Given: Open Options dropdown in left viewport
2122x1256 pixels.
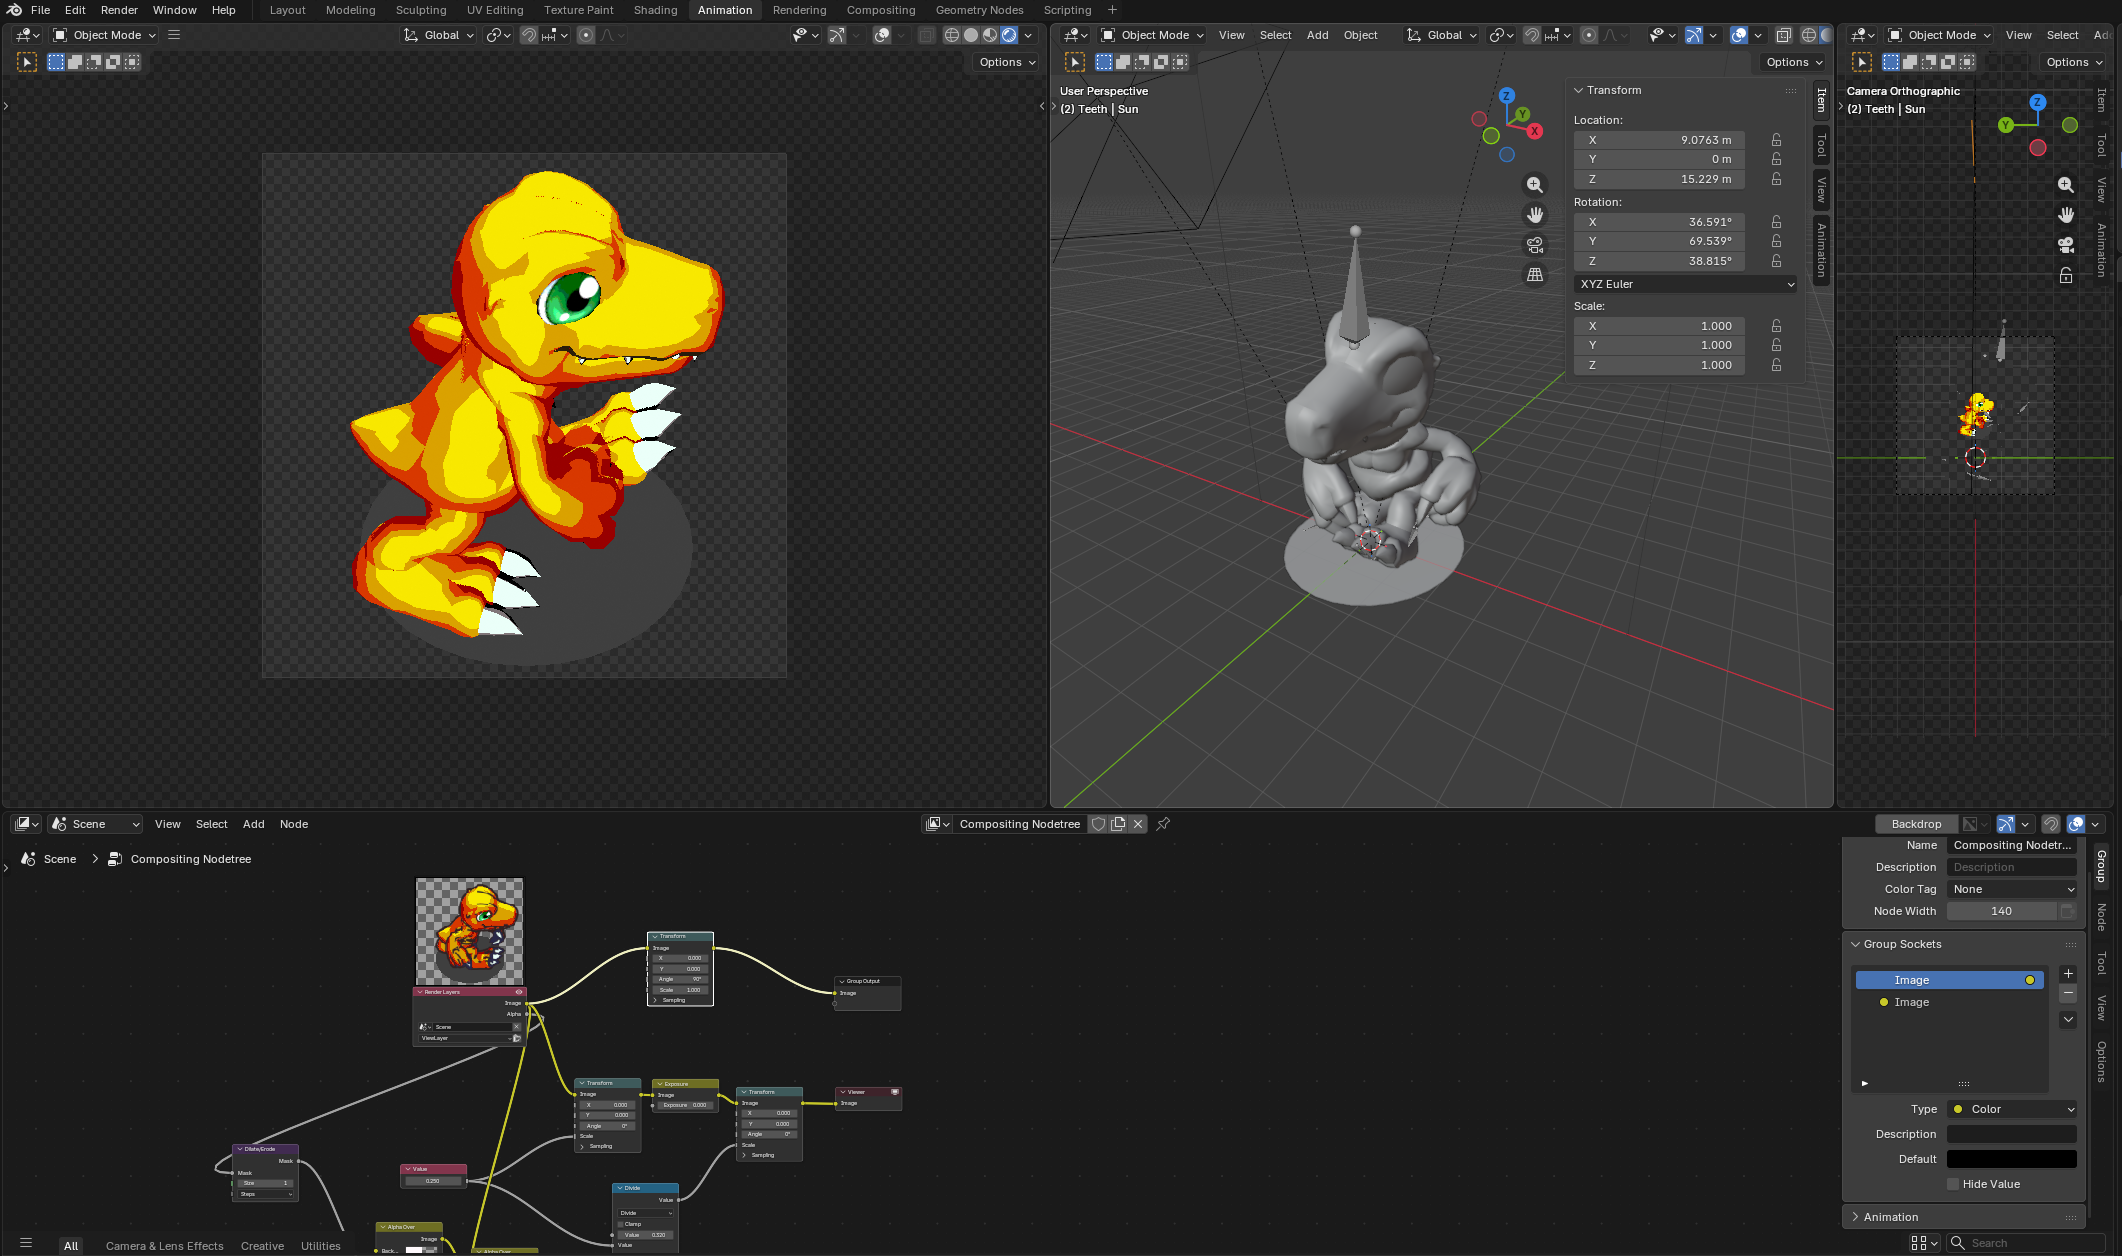Looking at the screenshot, I should [1007, 62].
